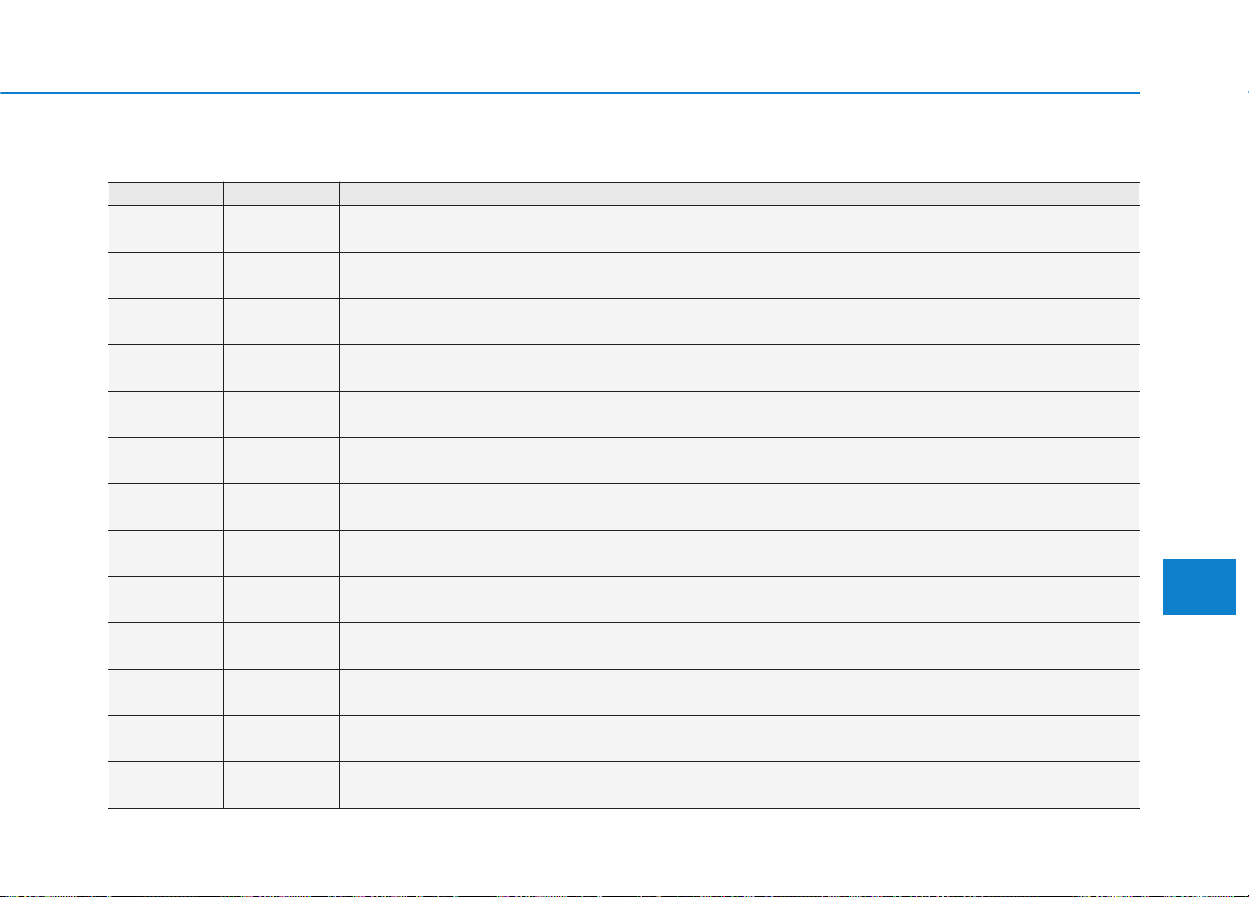
Task: Select second column cell in fourth body row
Action: (x=281, y=368)
